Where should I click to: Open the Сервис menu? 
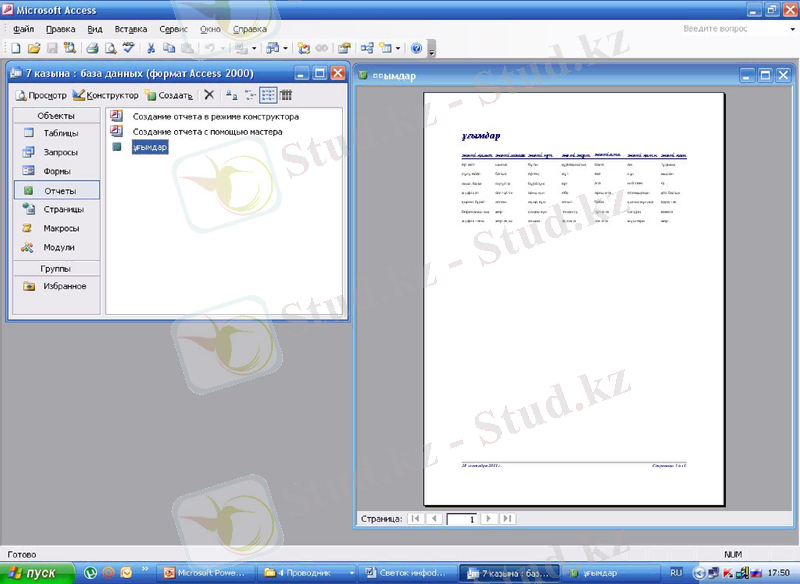pyautogui.click(x=172, y=28)
